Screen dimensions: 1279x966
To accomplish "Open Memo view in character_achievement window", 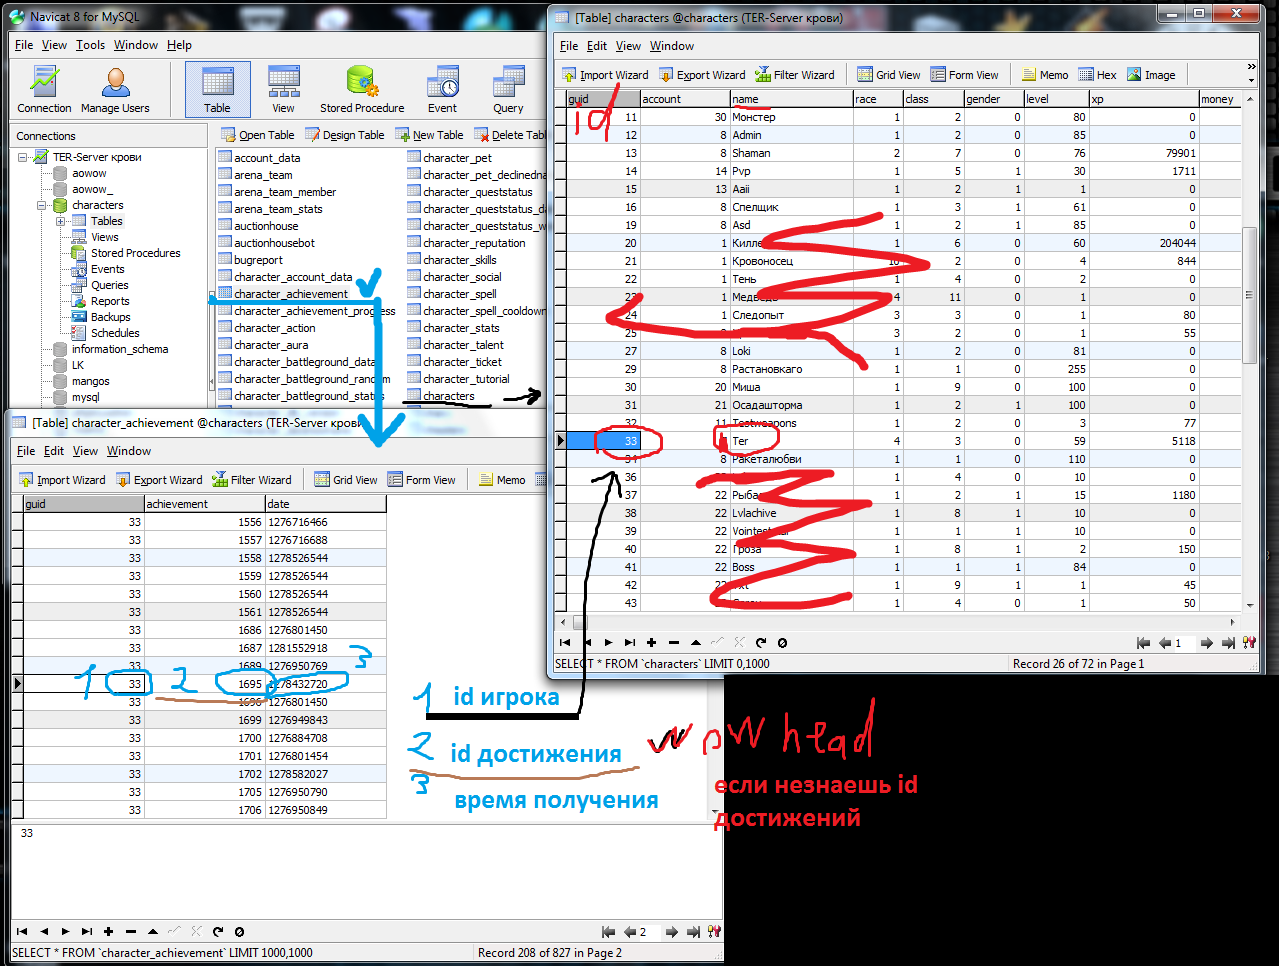I will pyautogui.click(x=502, y=480).
